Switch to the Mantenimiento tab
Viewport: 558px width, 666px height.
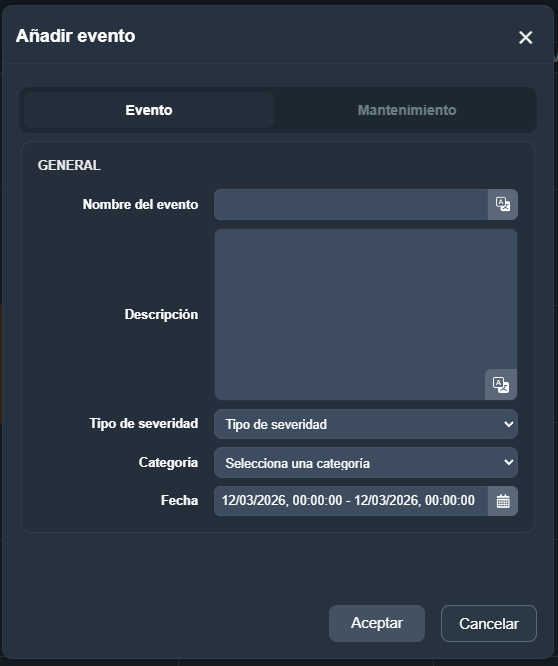coord(406,110)
